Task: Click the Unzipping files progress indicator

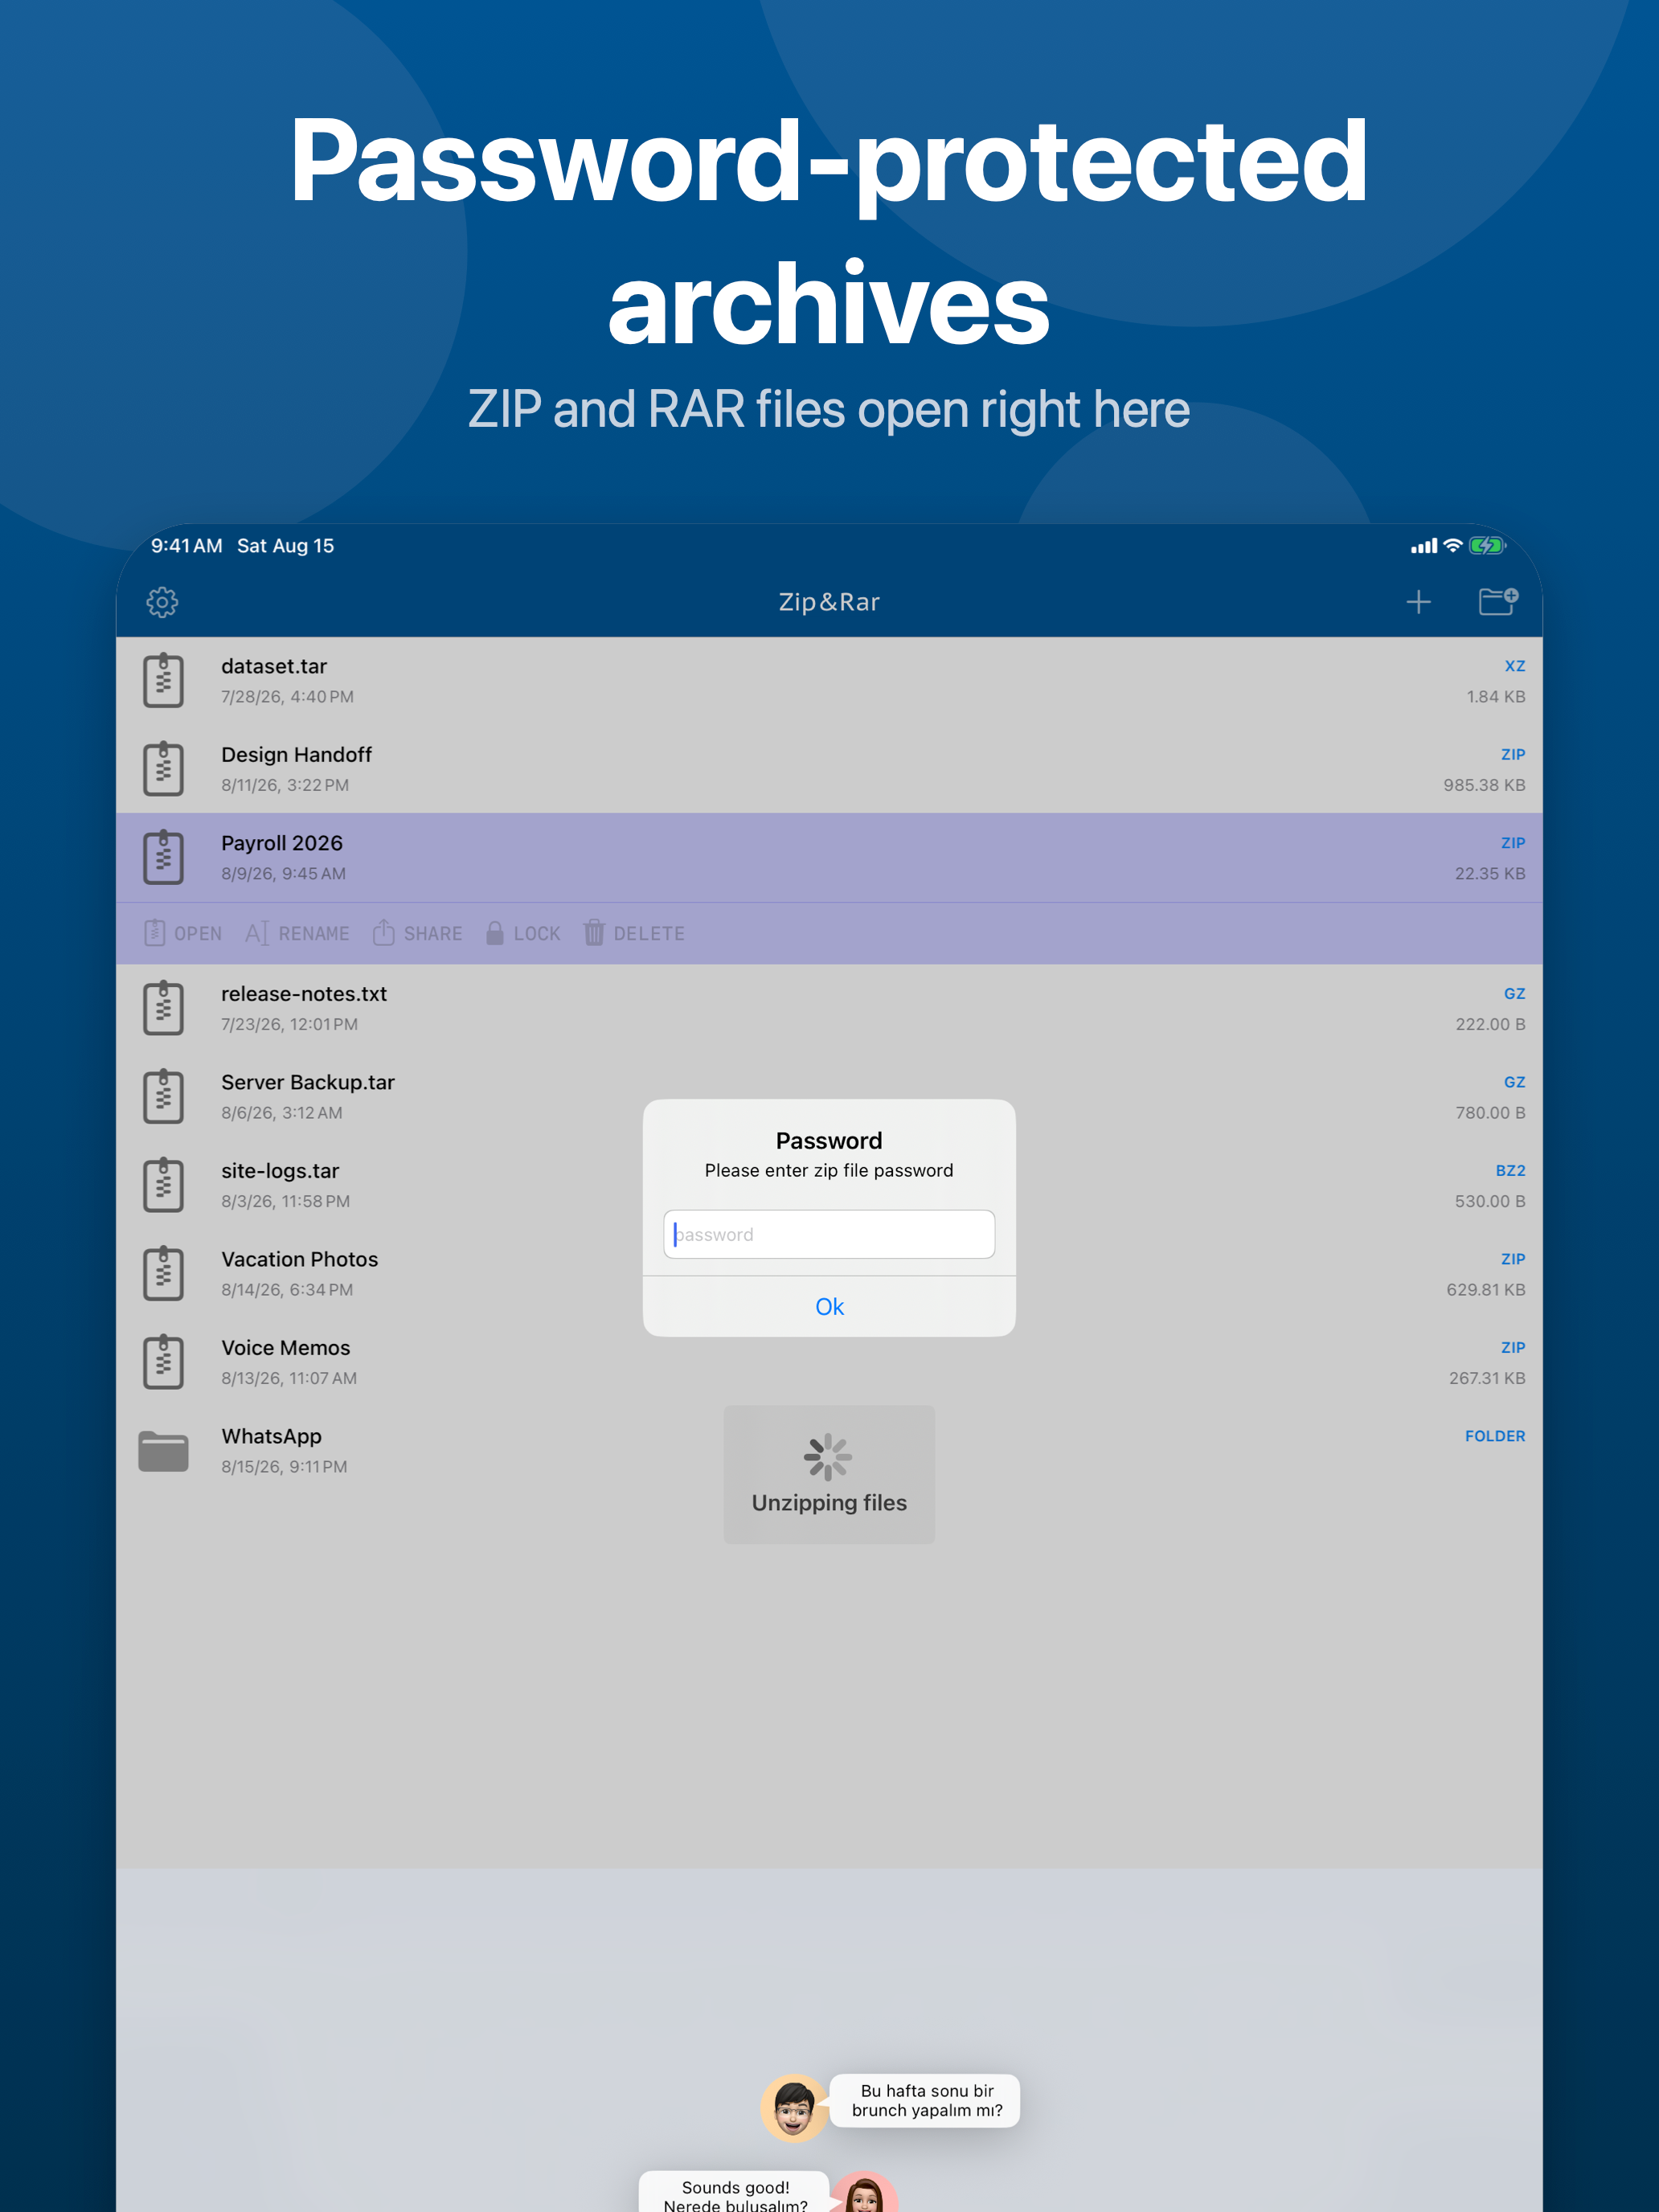Action: click(829, 1474)
